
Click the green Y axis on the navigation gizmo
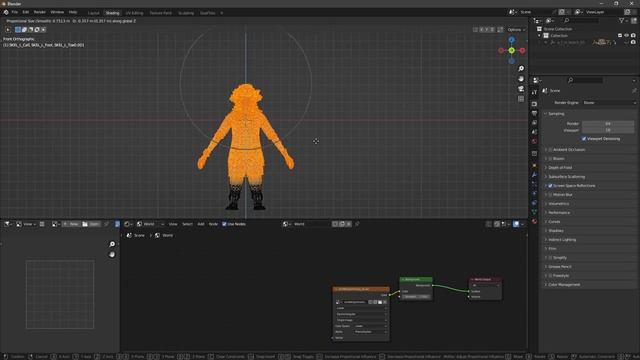(x=511, y=50)
